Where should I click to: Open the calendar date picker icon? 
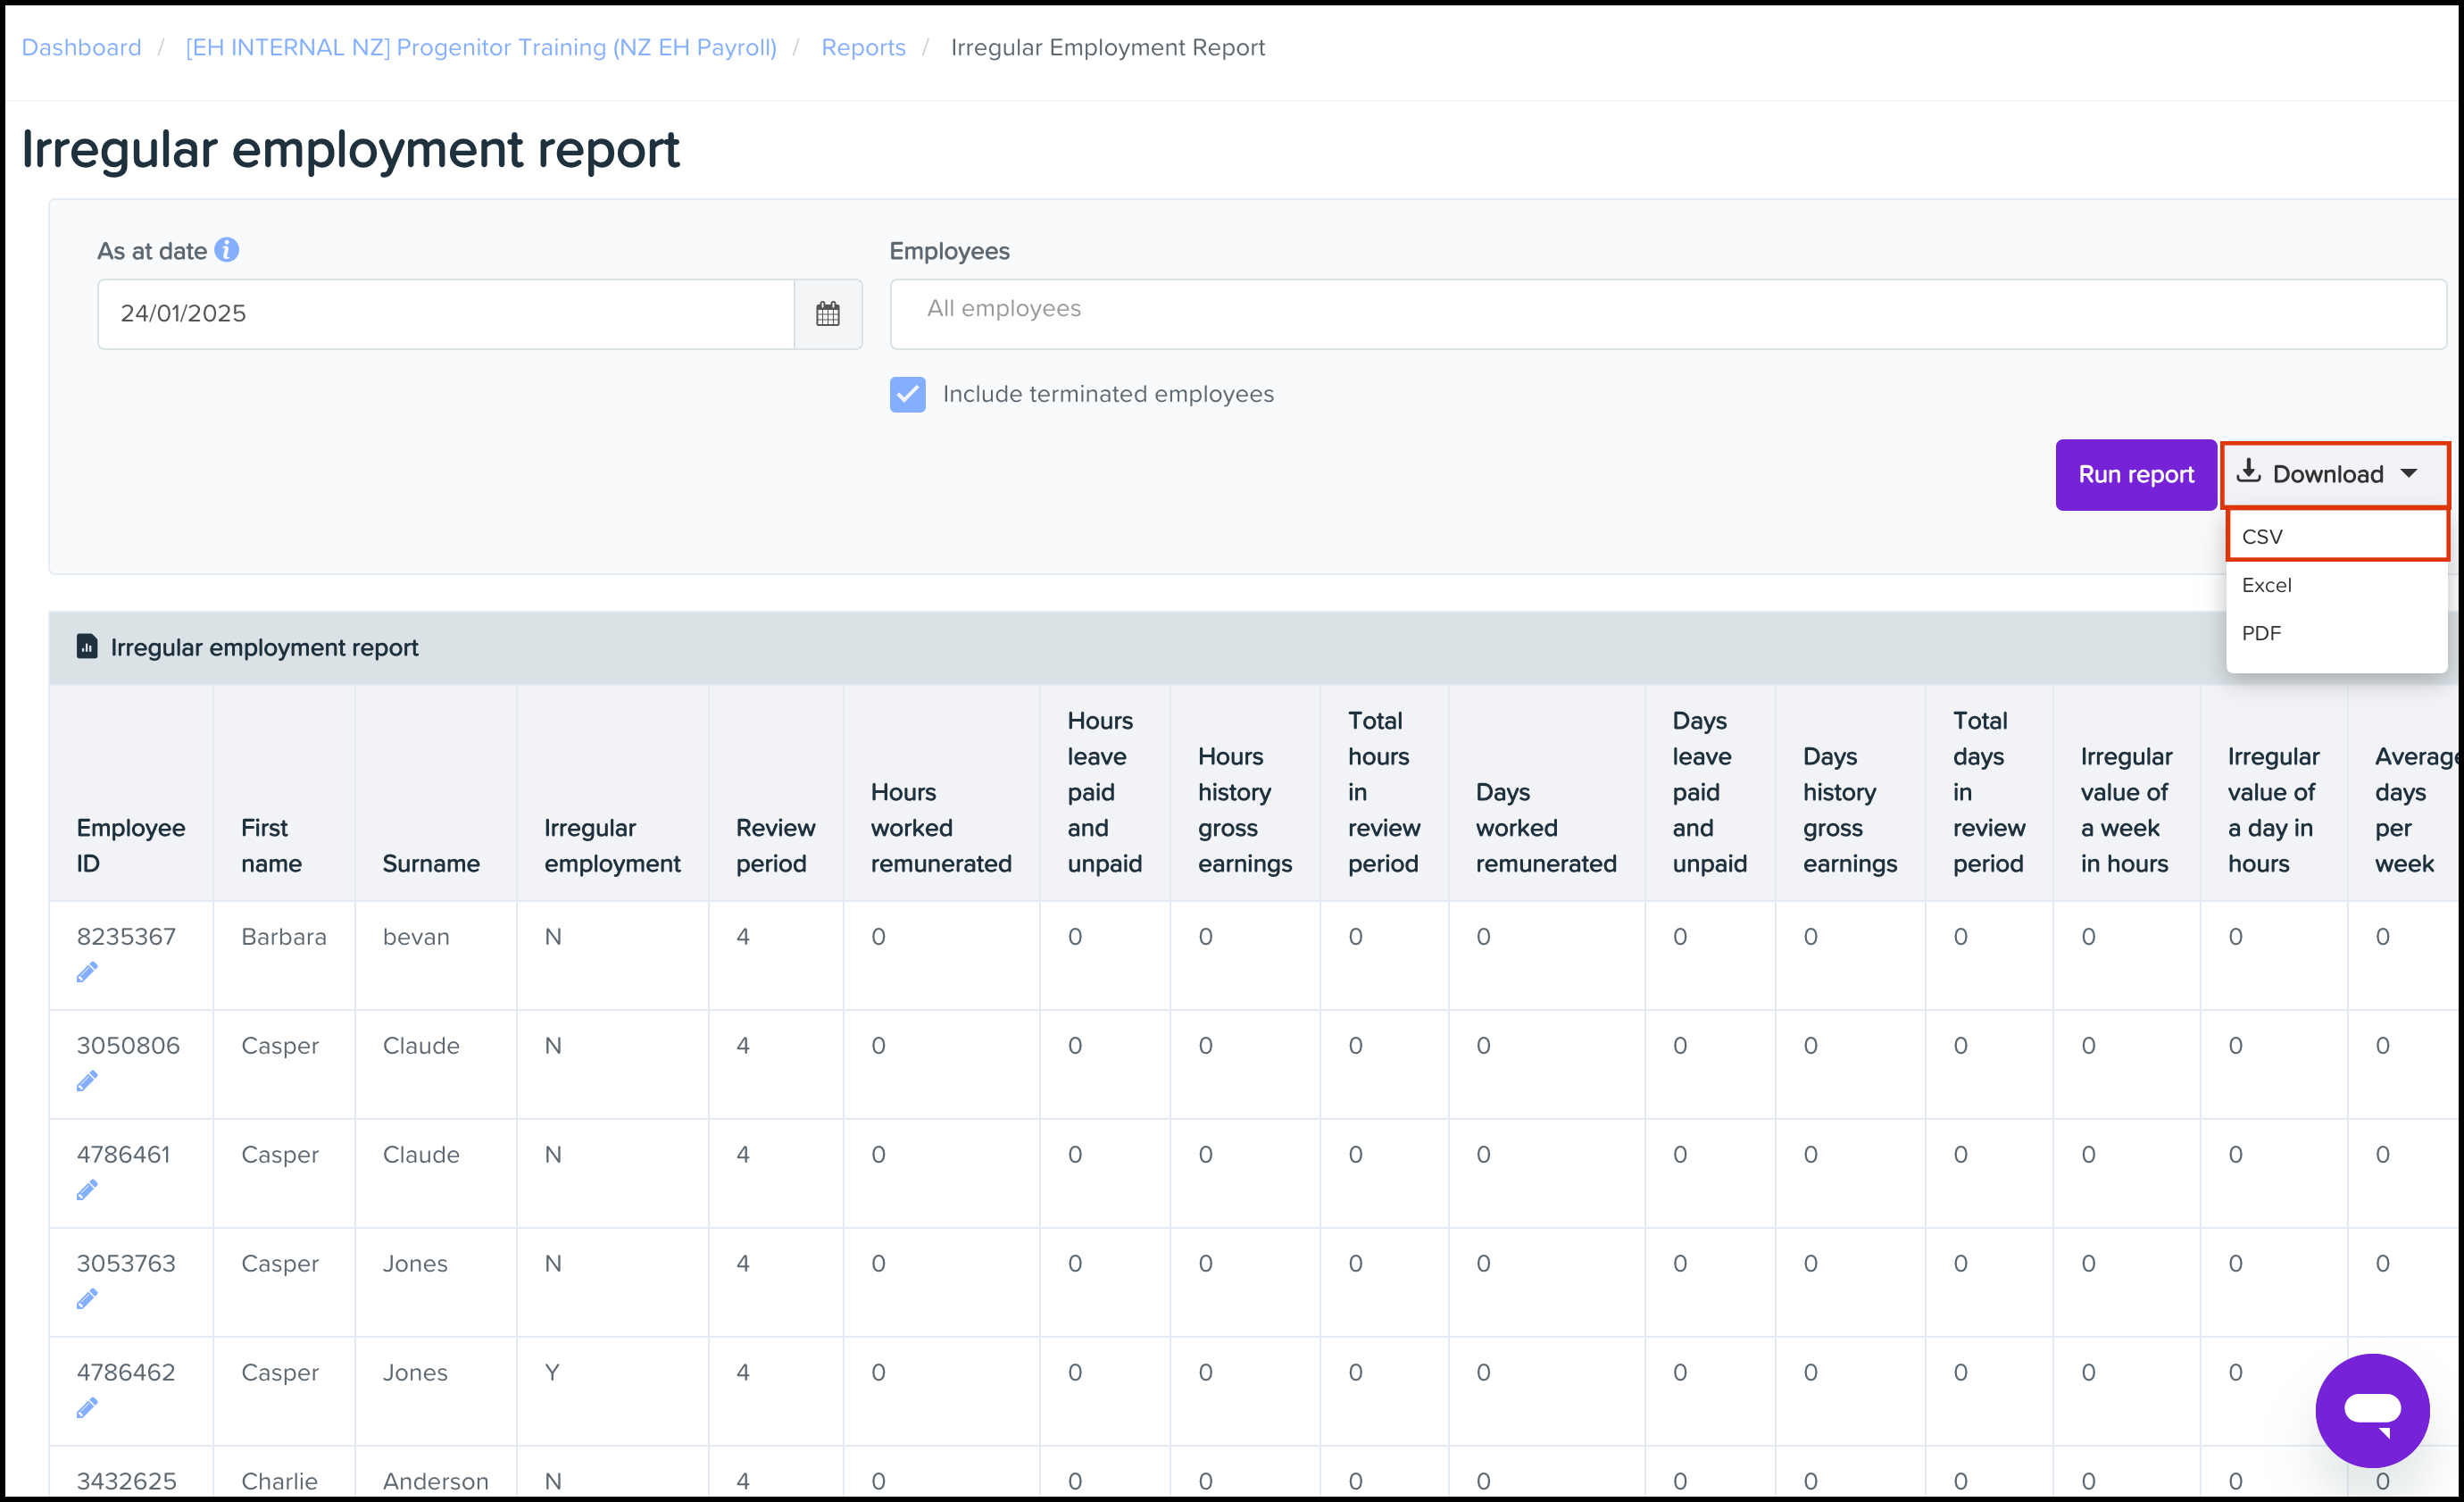coord(827,314)
